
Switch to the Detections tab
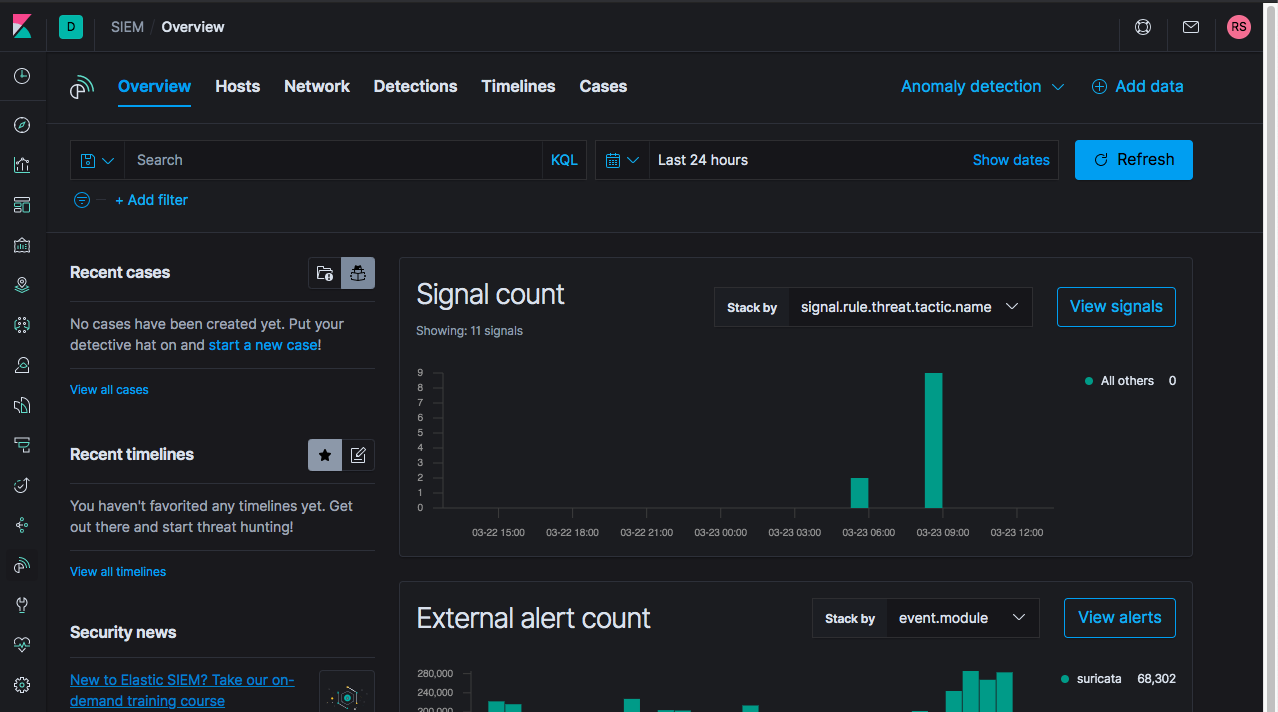[416, 87]
